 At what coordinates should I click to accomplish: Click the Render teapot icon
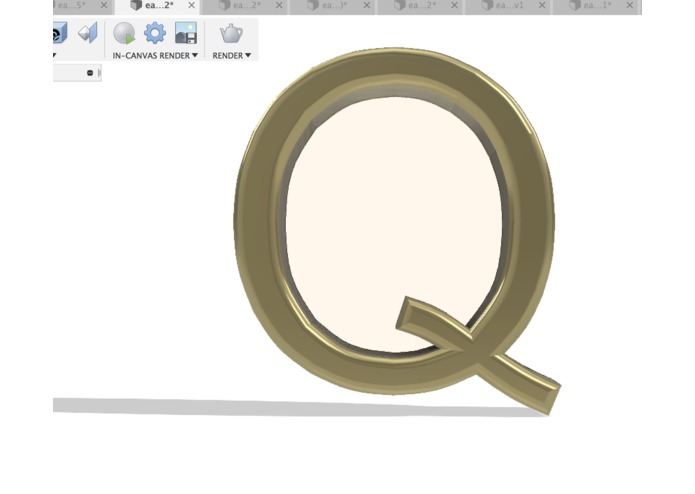click(231, 34)
